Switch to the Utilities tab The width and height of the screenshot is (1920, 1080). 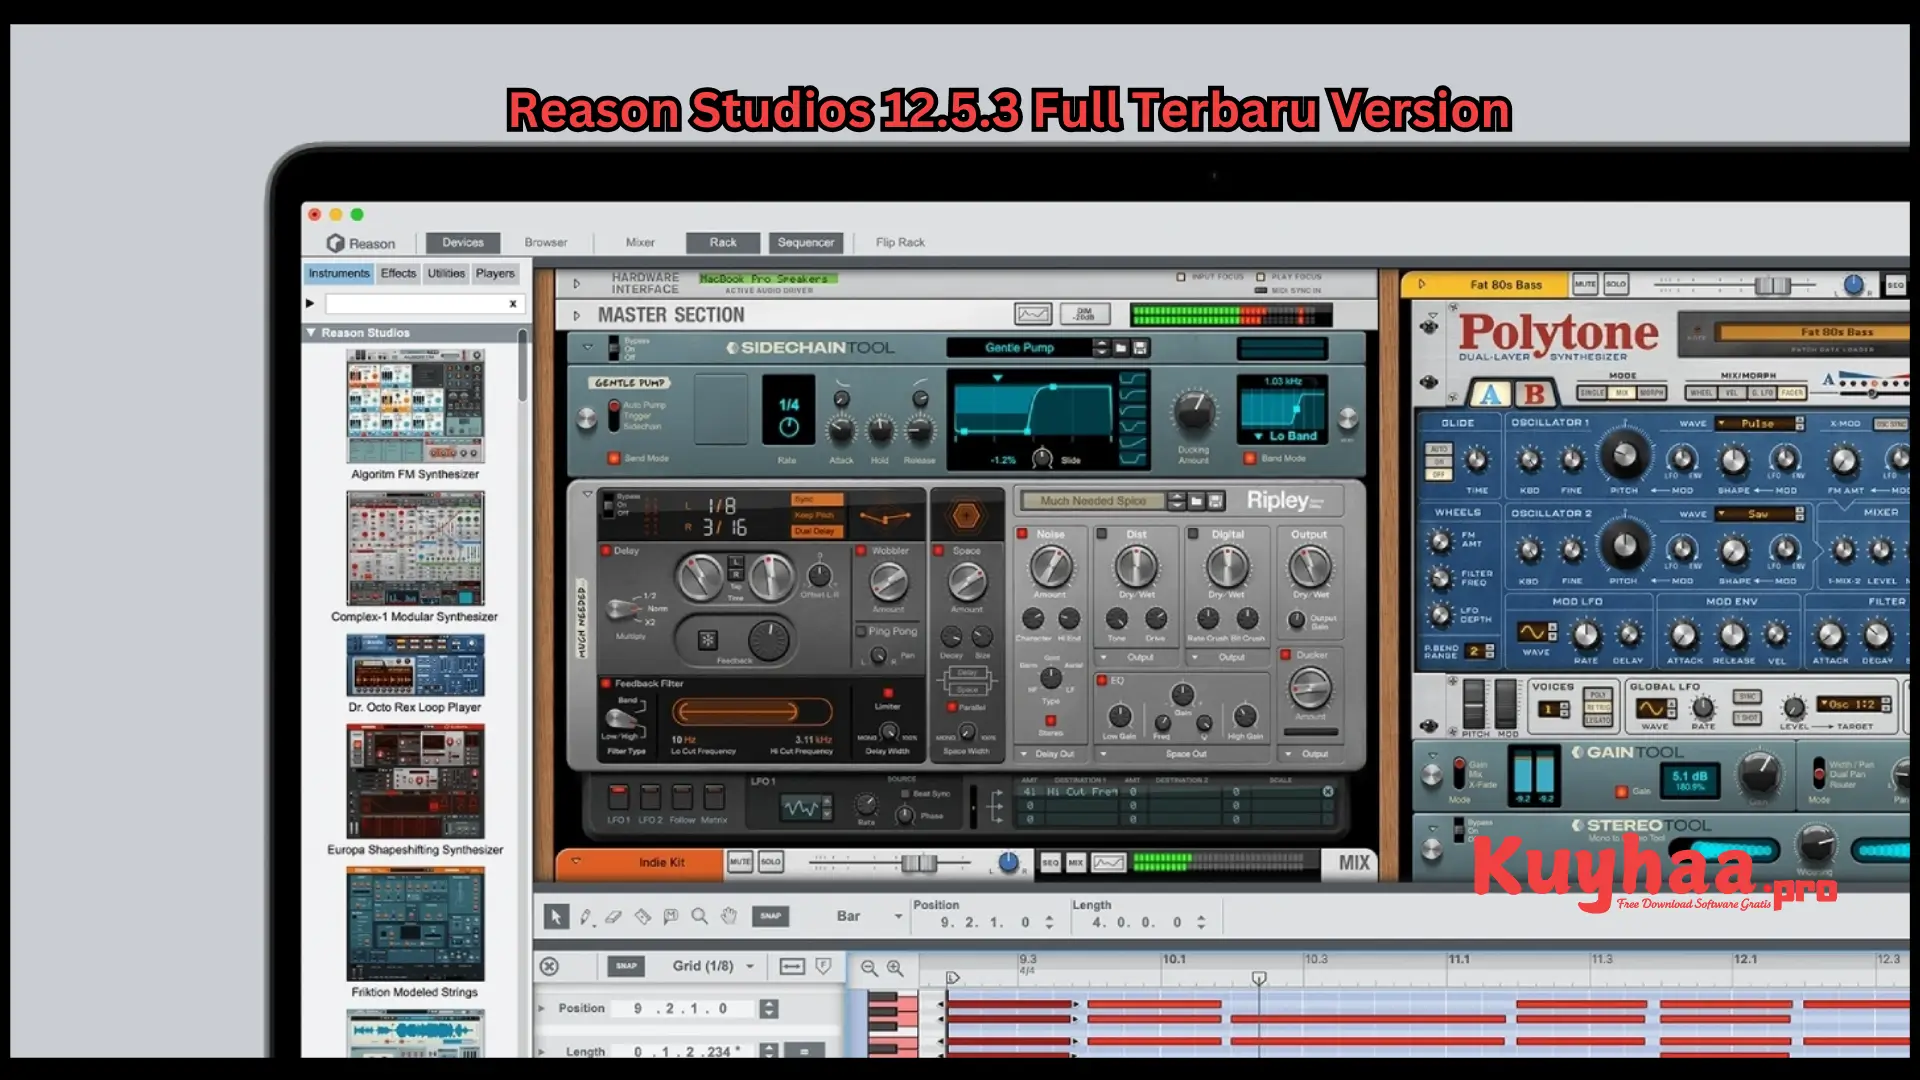446,273
